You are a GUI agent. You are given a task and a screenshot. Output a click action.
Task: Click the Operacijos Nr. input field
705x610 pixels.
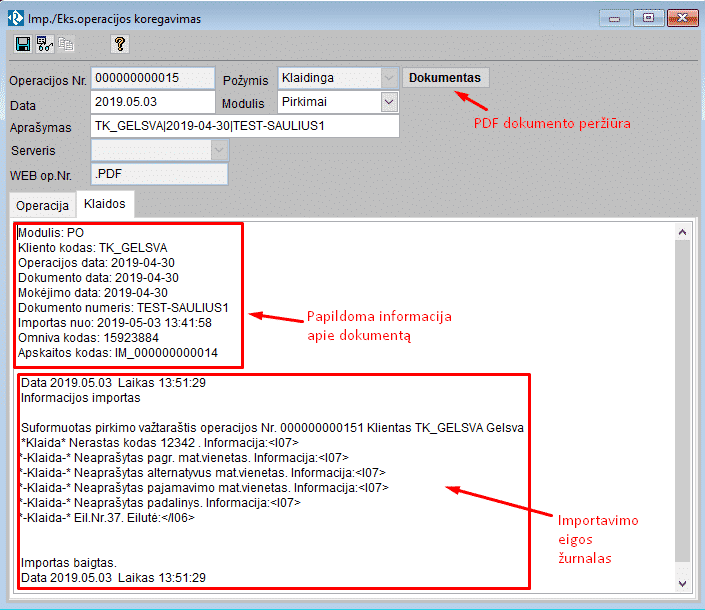click(152, 78)
